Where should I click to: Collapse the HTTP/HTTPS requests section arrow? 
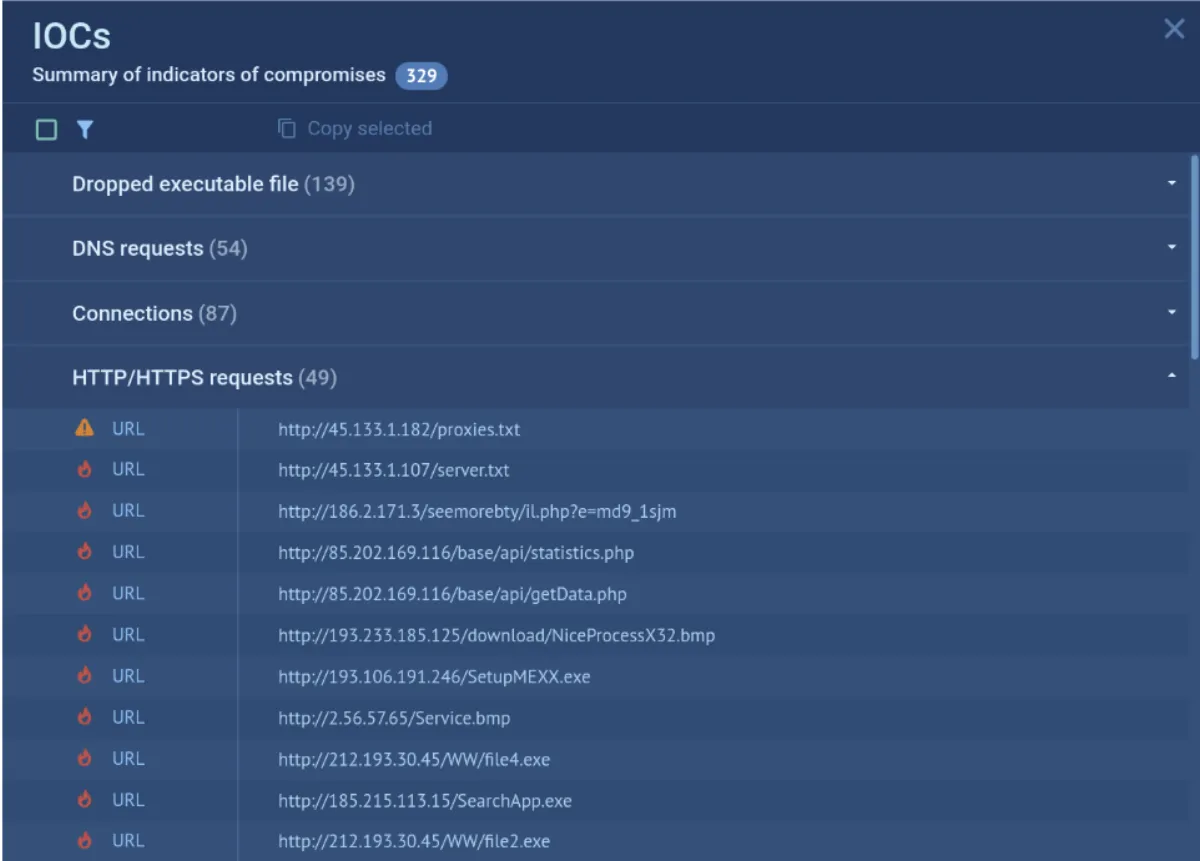1171,377
